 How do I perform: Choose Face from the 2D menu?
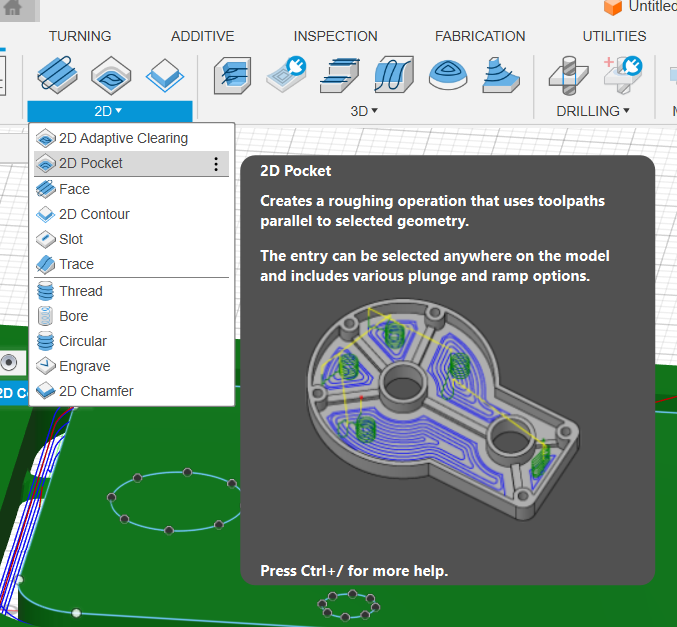coord(131,189)
